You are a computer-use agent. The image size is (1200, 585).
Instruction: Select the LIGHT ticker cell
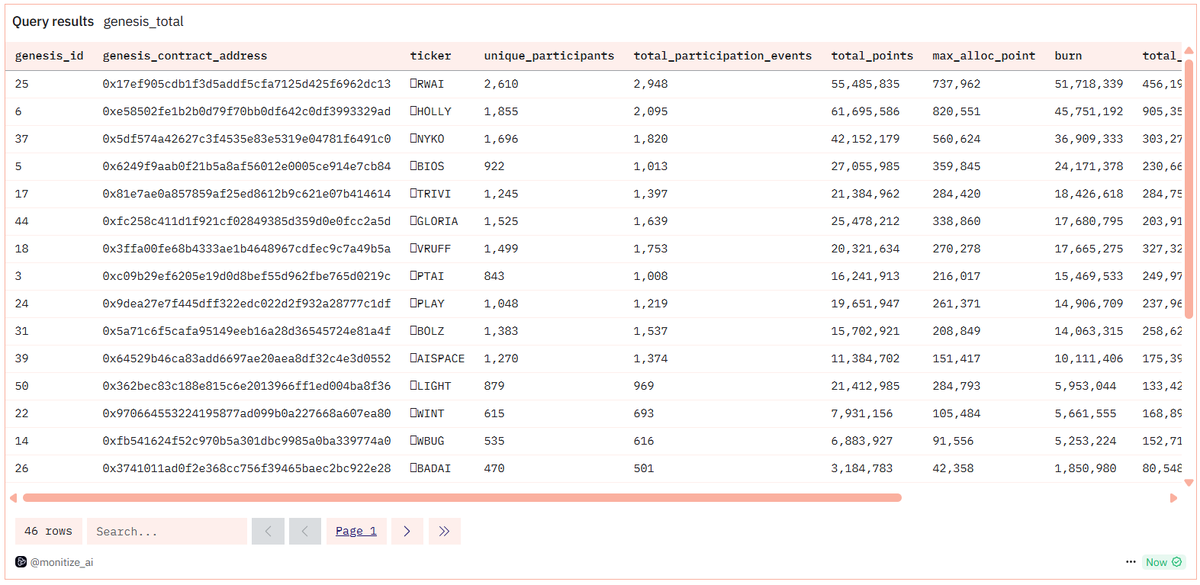pos(430,385)
